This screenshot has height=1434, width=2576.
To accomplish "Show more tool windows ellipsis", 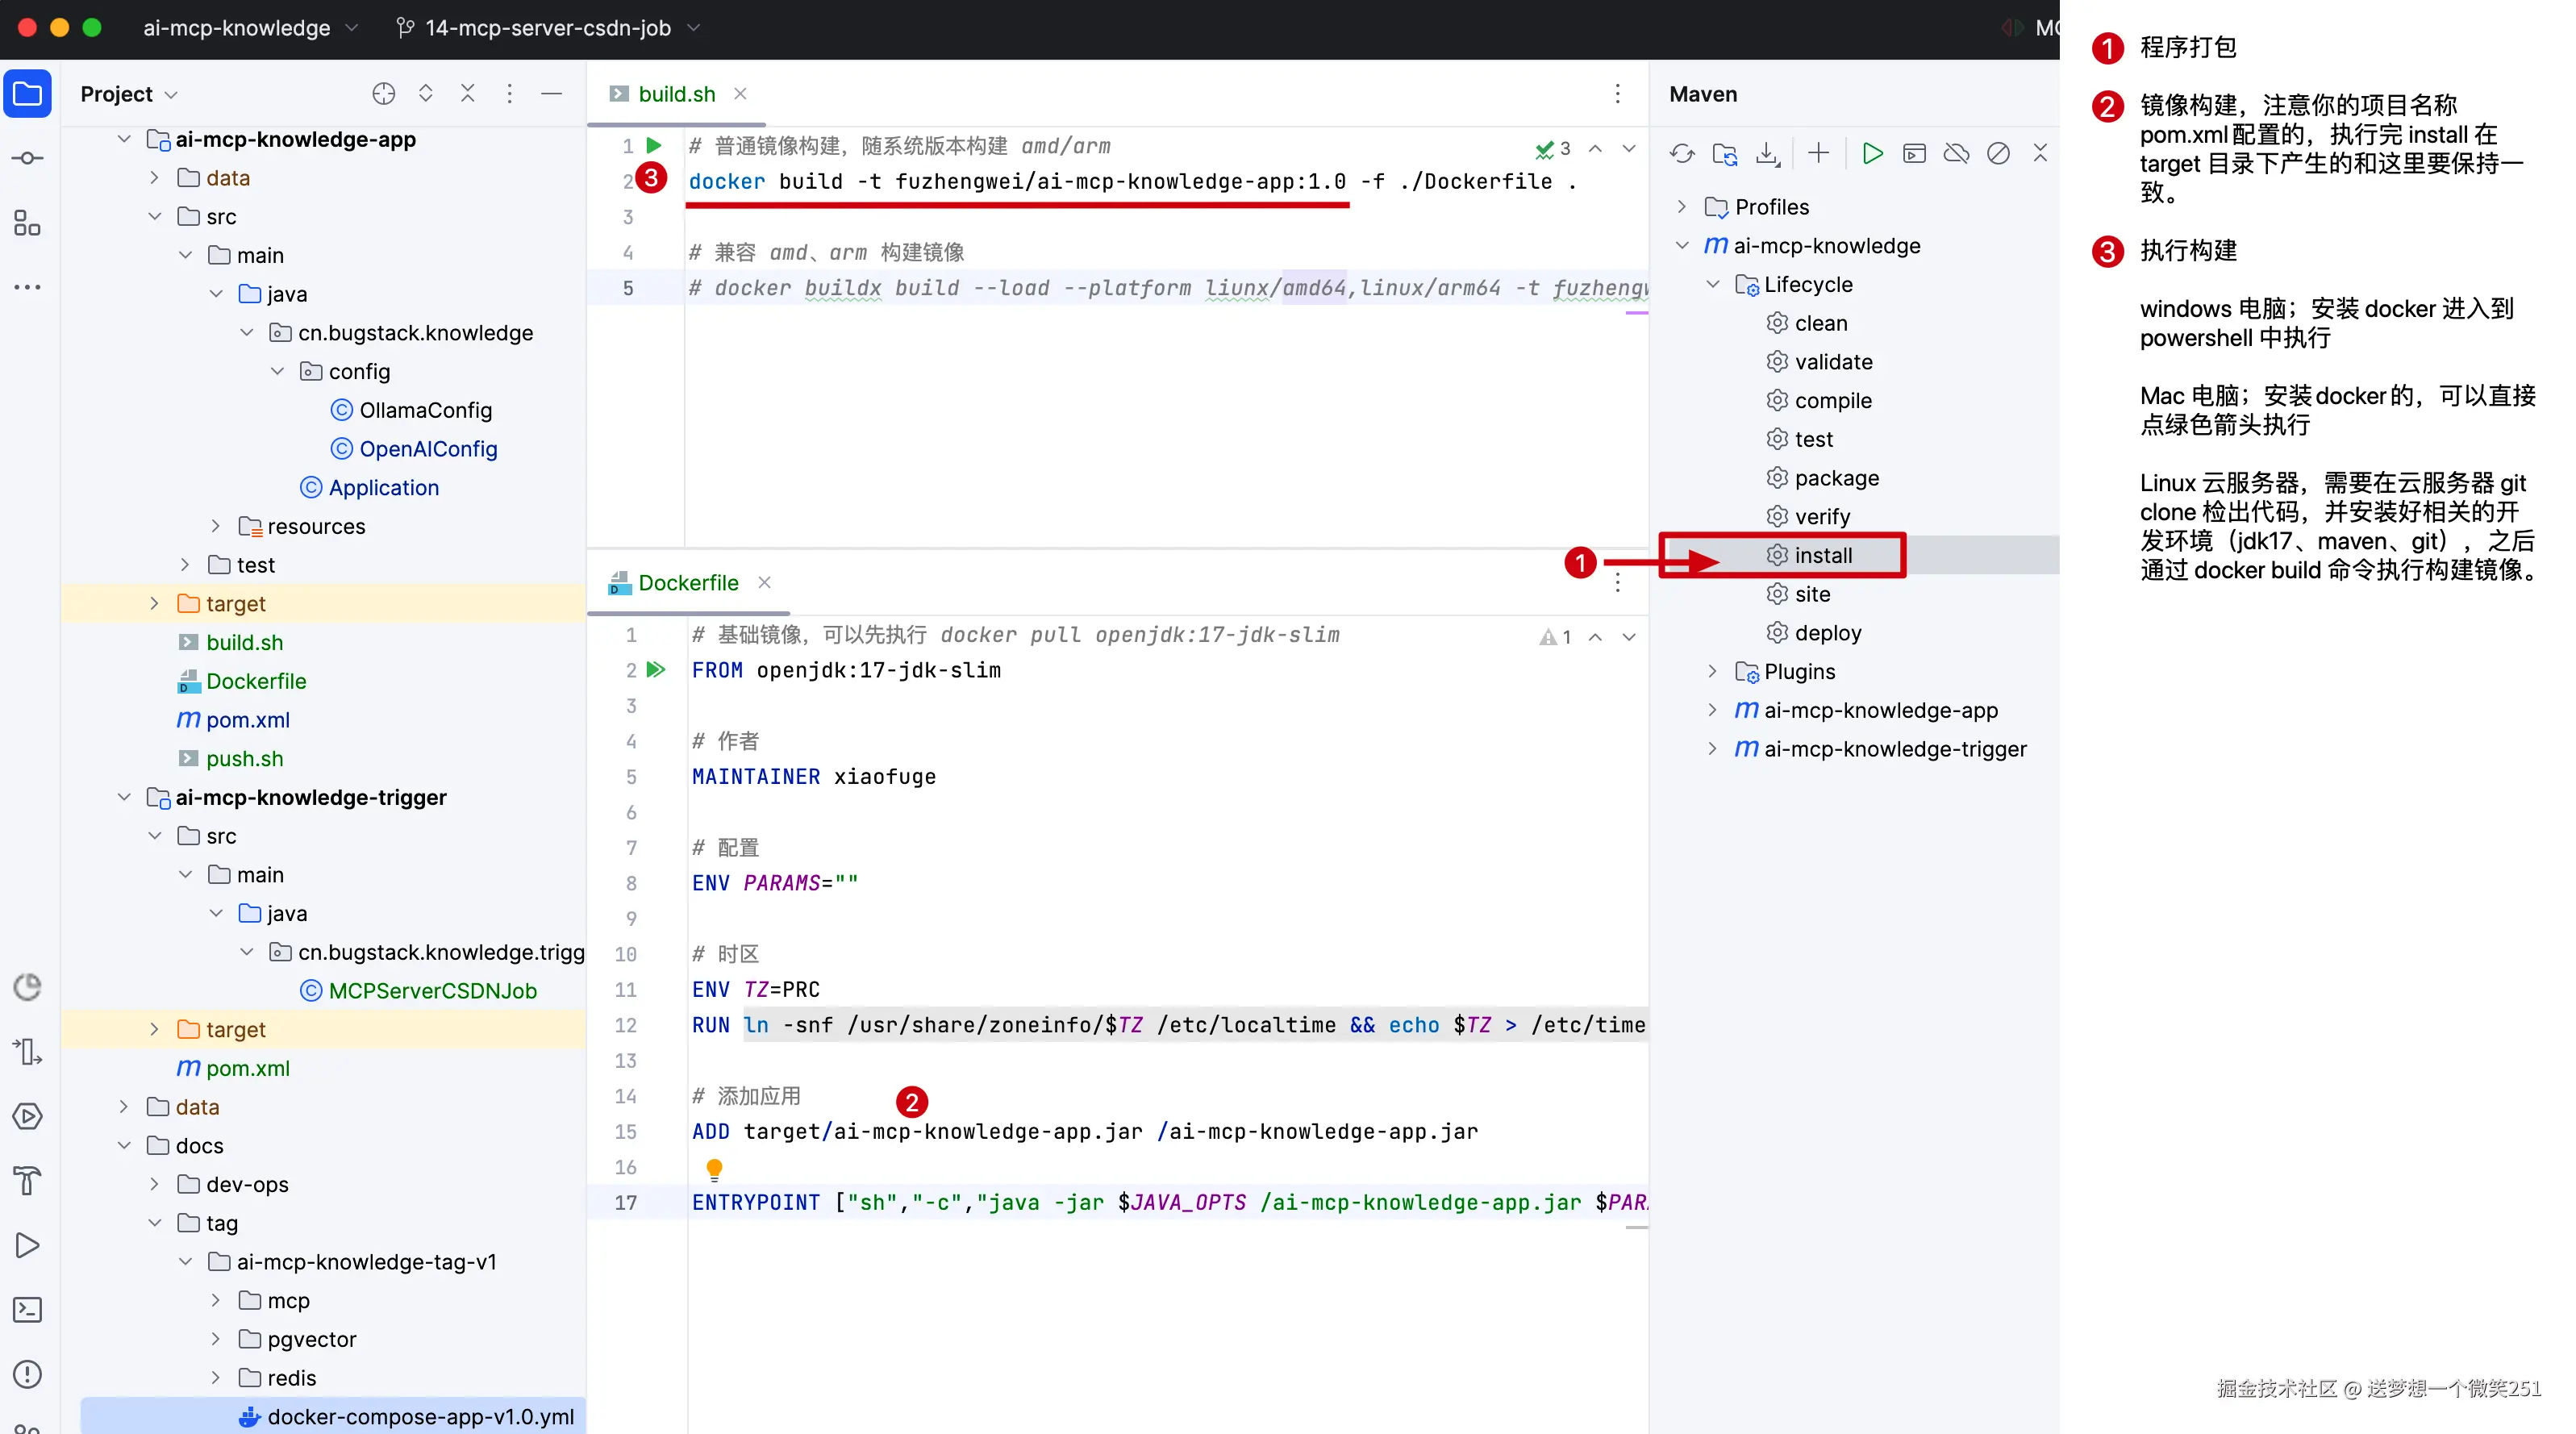I will tap(28, 287).
